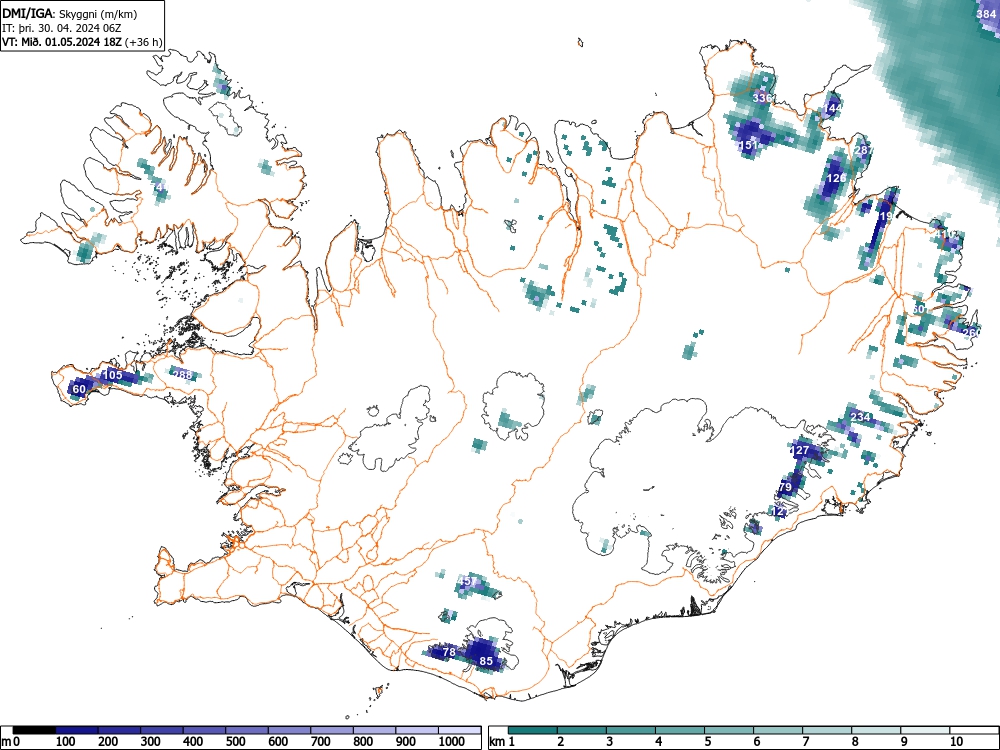1000x750 pixels.
Task: Select the 100 tick label on the metre scale
Action: tap(65, 742)
